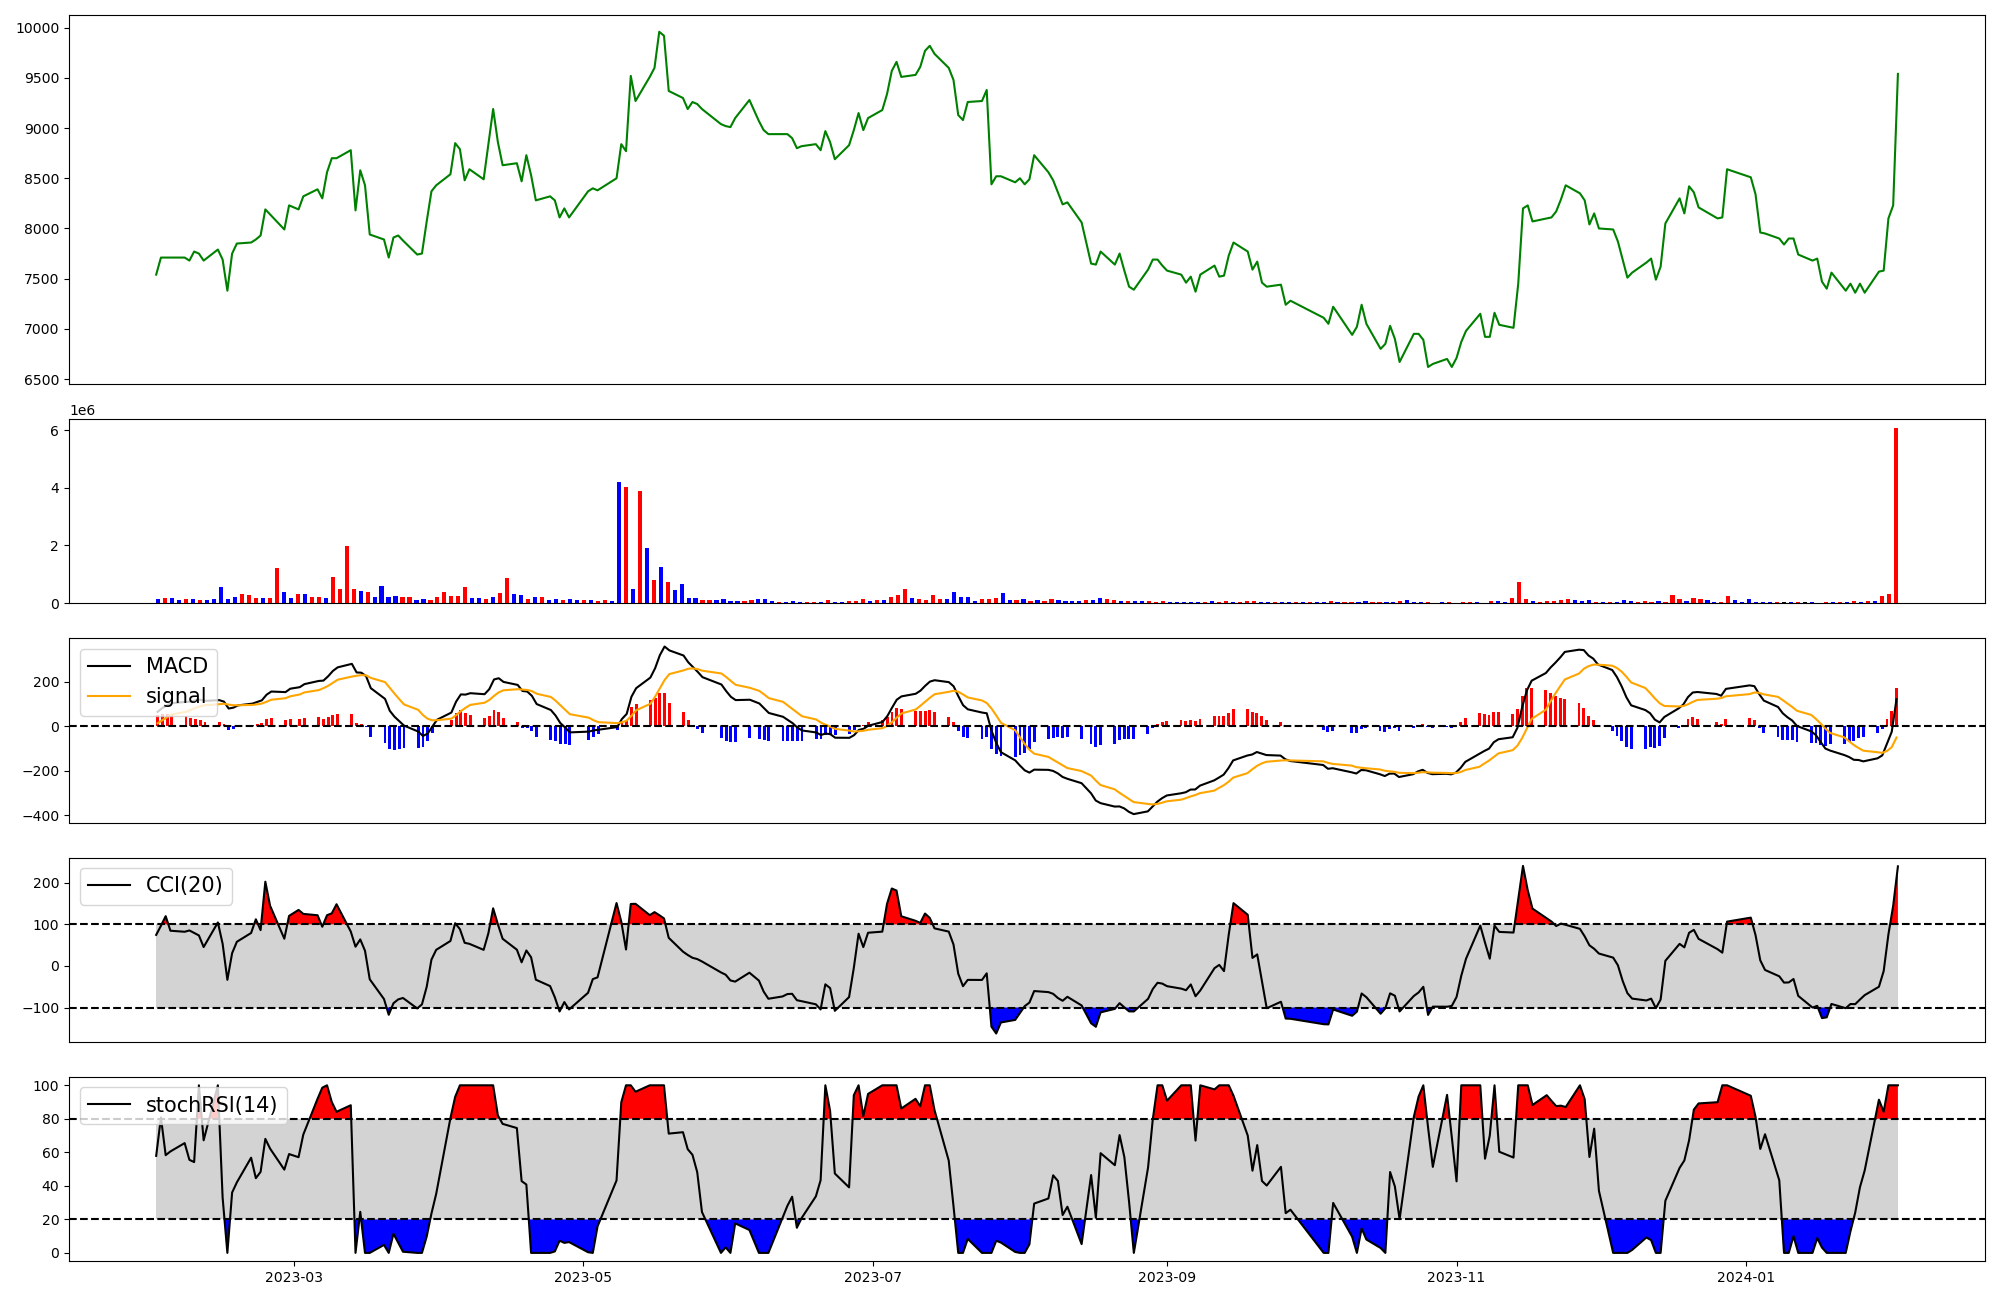This screenshot has width=2000, height=1300.
Task: Select the 2023-07 date tick label
Action: click(873, 1277)
